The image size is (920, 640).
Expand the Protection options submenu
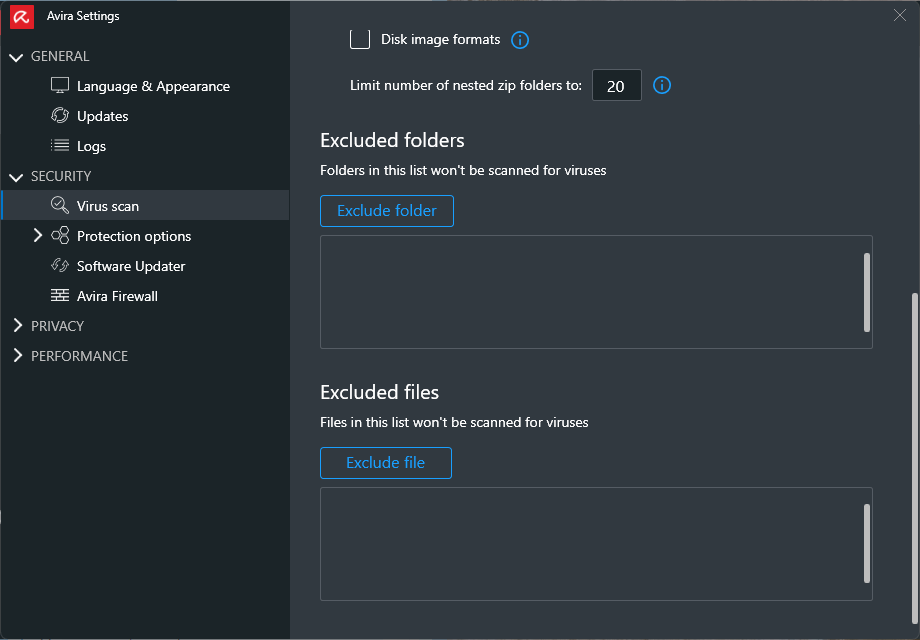point(38,235)
